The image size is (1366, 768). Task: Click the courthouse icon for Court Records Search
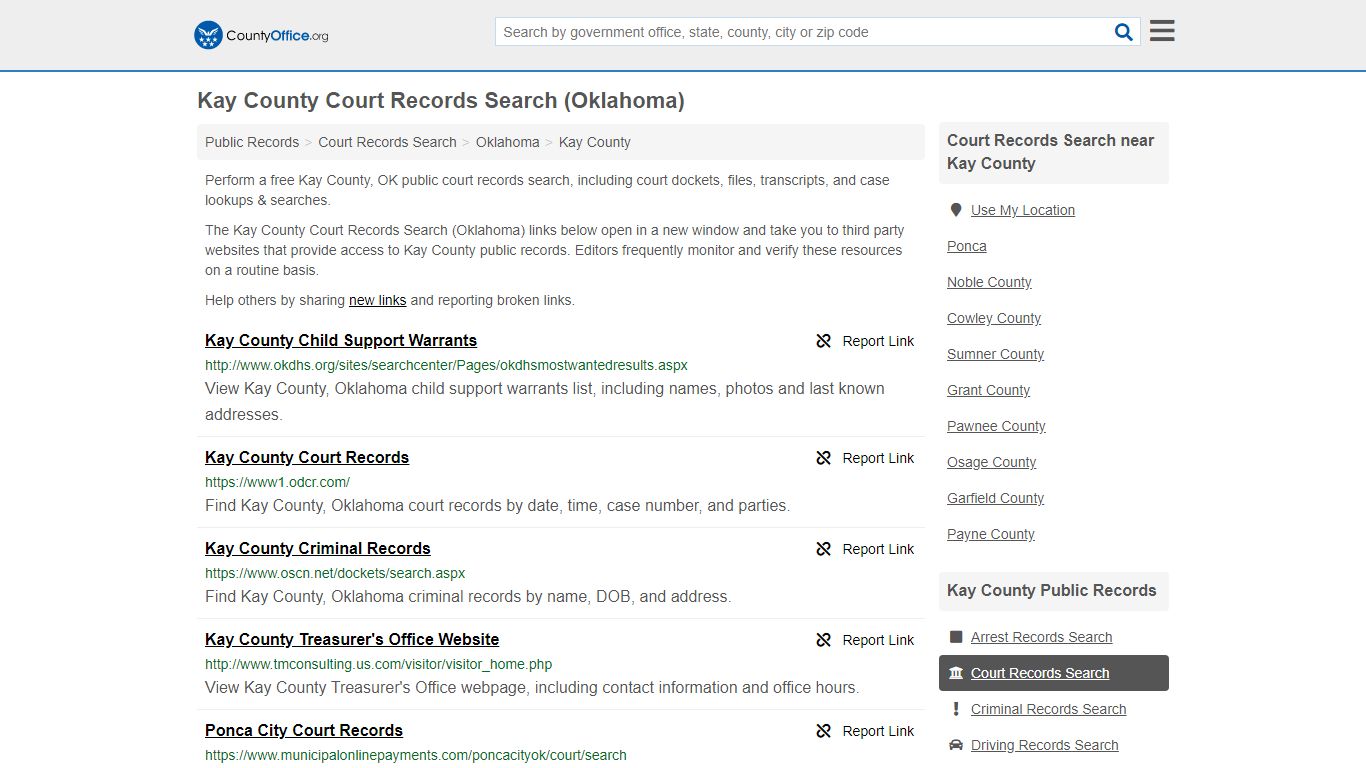point(956,673)
